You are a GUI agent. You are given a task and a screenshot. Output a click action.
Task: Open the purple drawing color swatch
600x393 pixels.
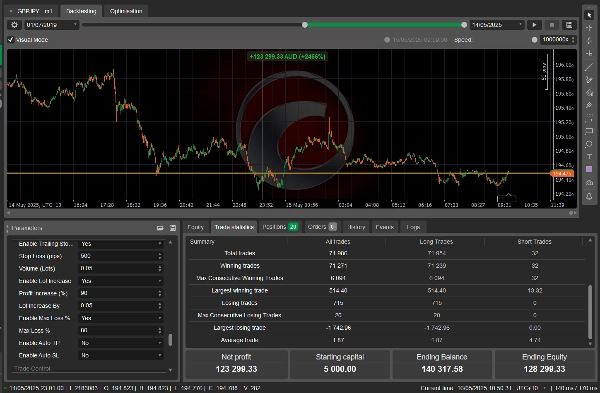[x=589, y=169]
